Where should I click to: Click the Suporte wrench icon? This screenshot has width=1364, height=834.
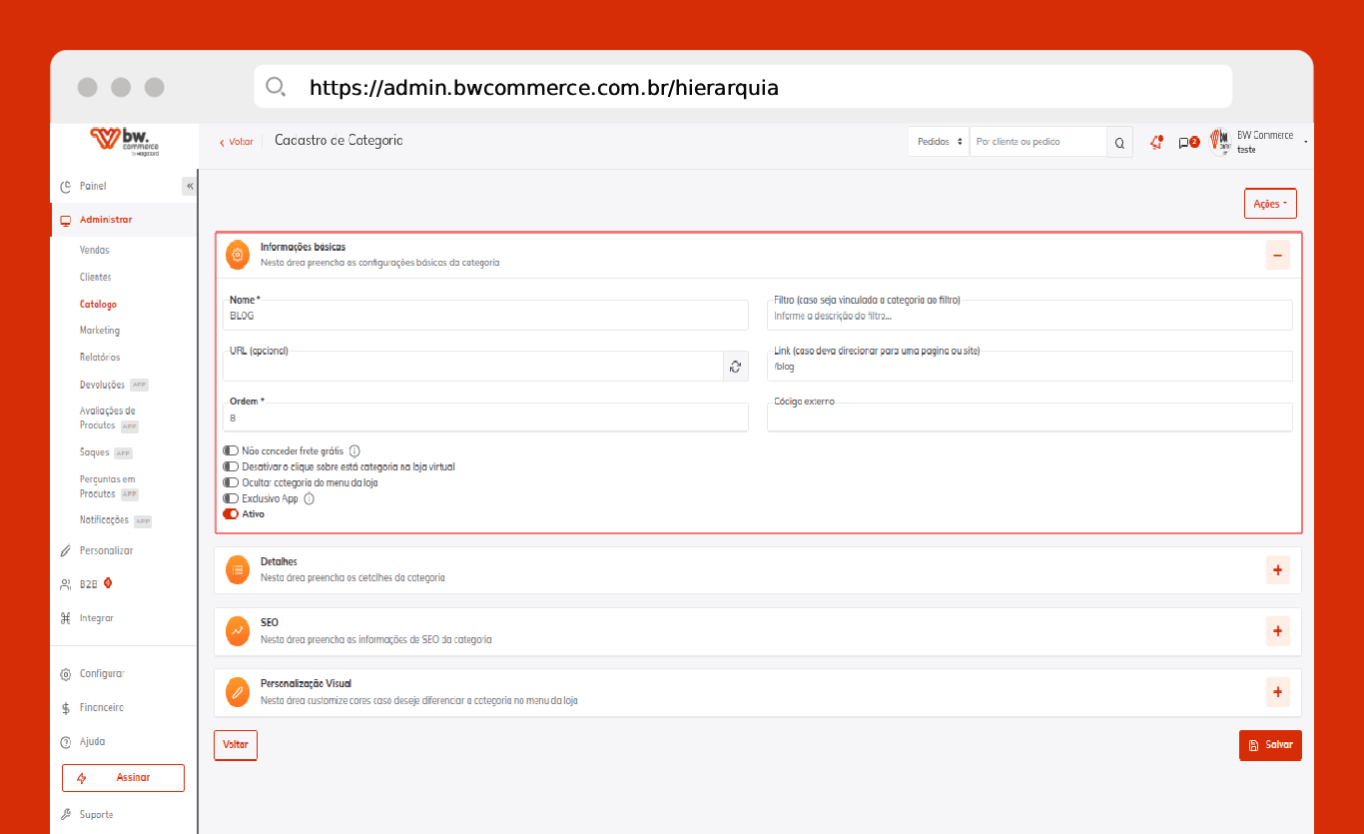(66, 814)
